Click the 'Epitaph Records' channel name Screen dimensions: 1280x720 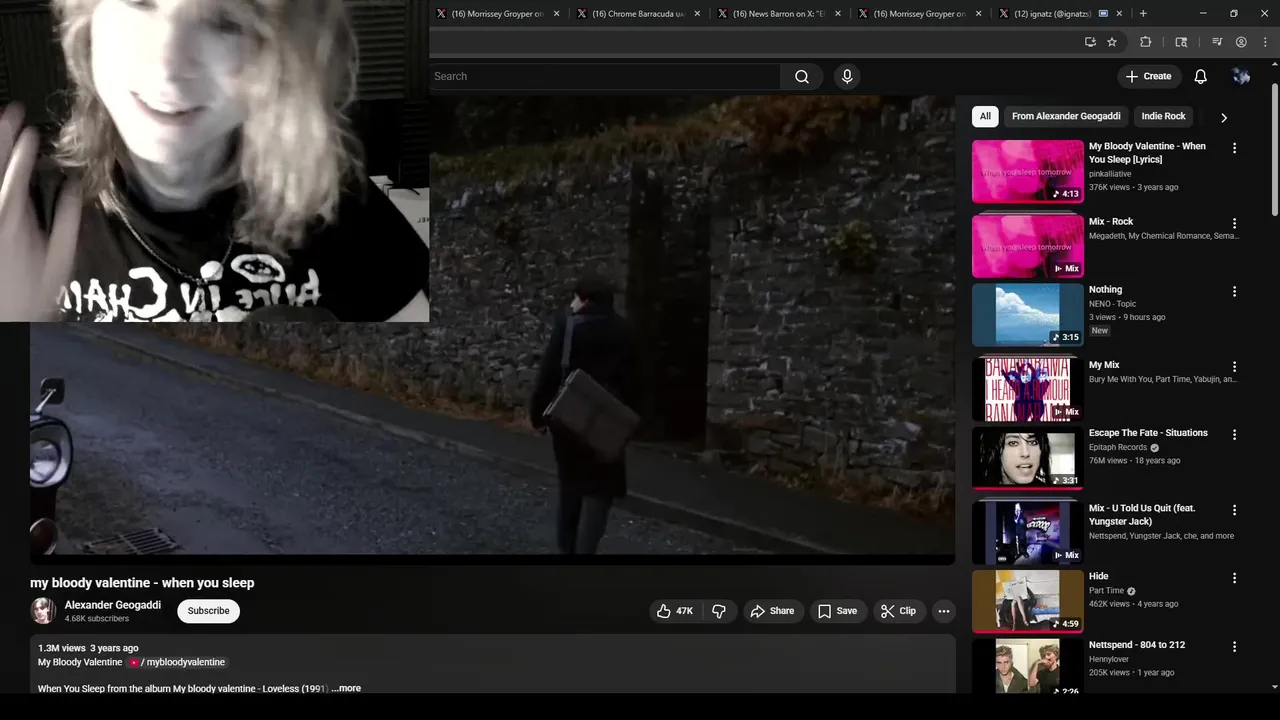[1118, 447]
